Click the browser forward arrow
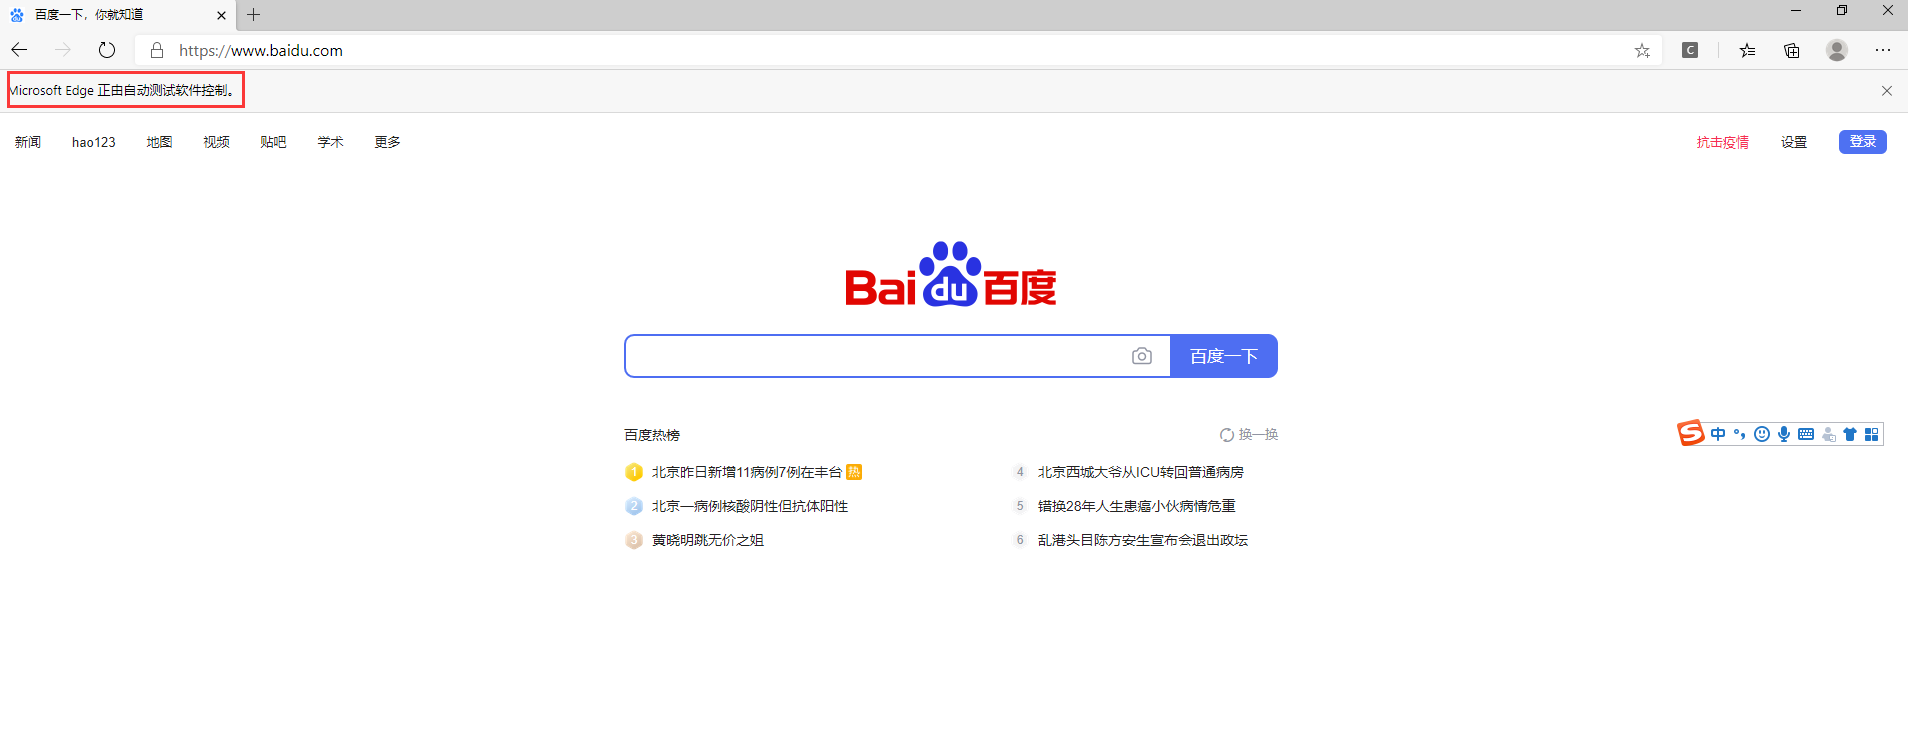The image size is (1908, 750). tap(63, 50)
